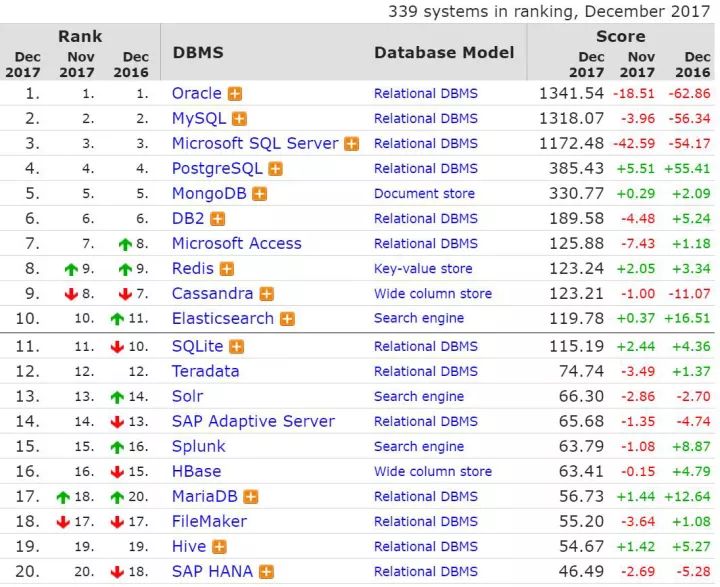The image size is (720, 587).
Task: Follow the Microsoft SQL Server link
Action: [255, 143]
